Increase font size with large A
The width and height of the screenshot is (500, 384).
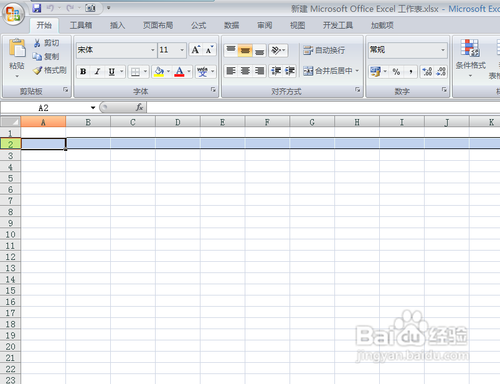click(196, 50)
